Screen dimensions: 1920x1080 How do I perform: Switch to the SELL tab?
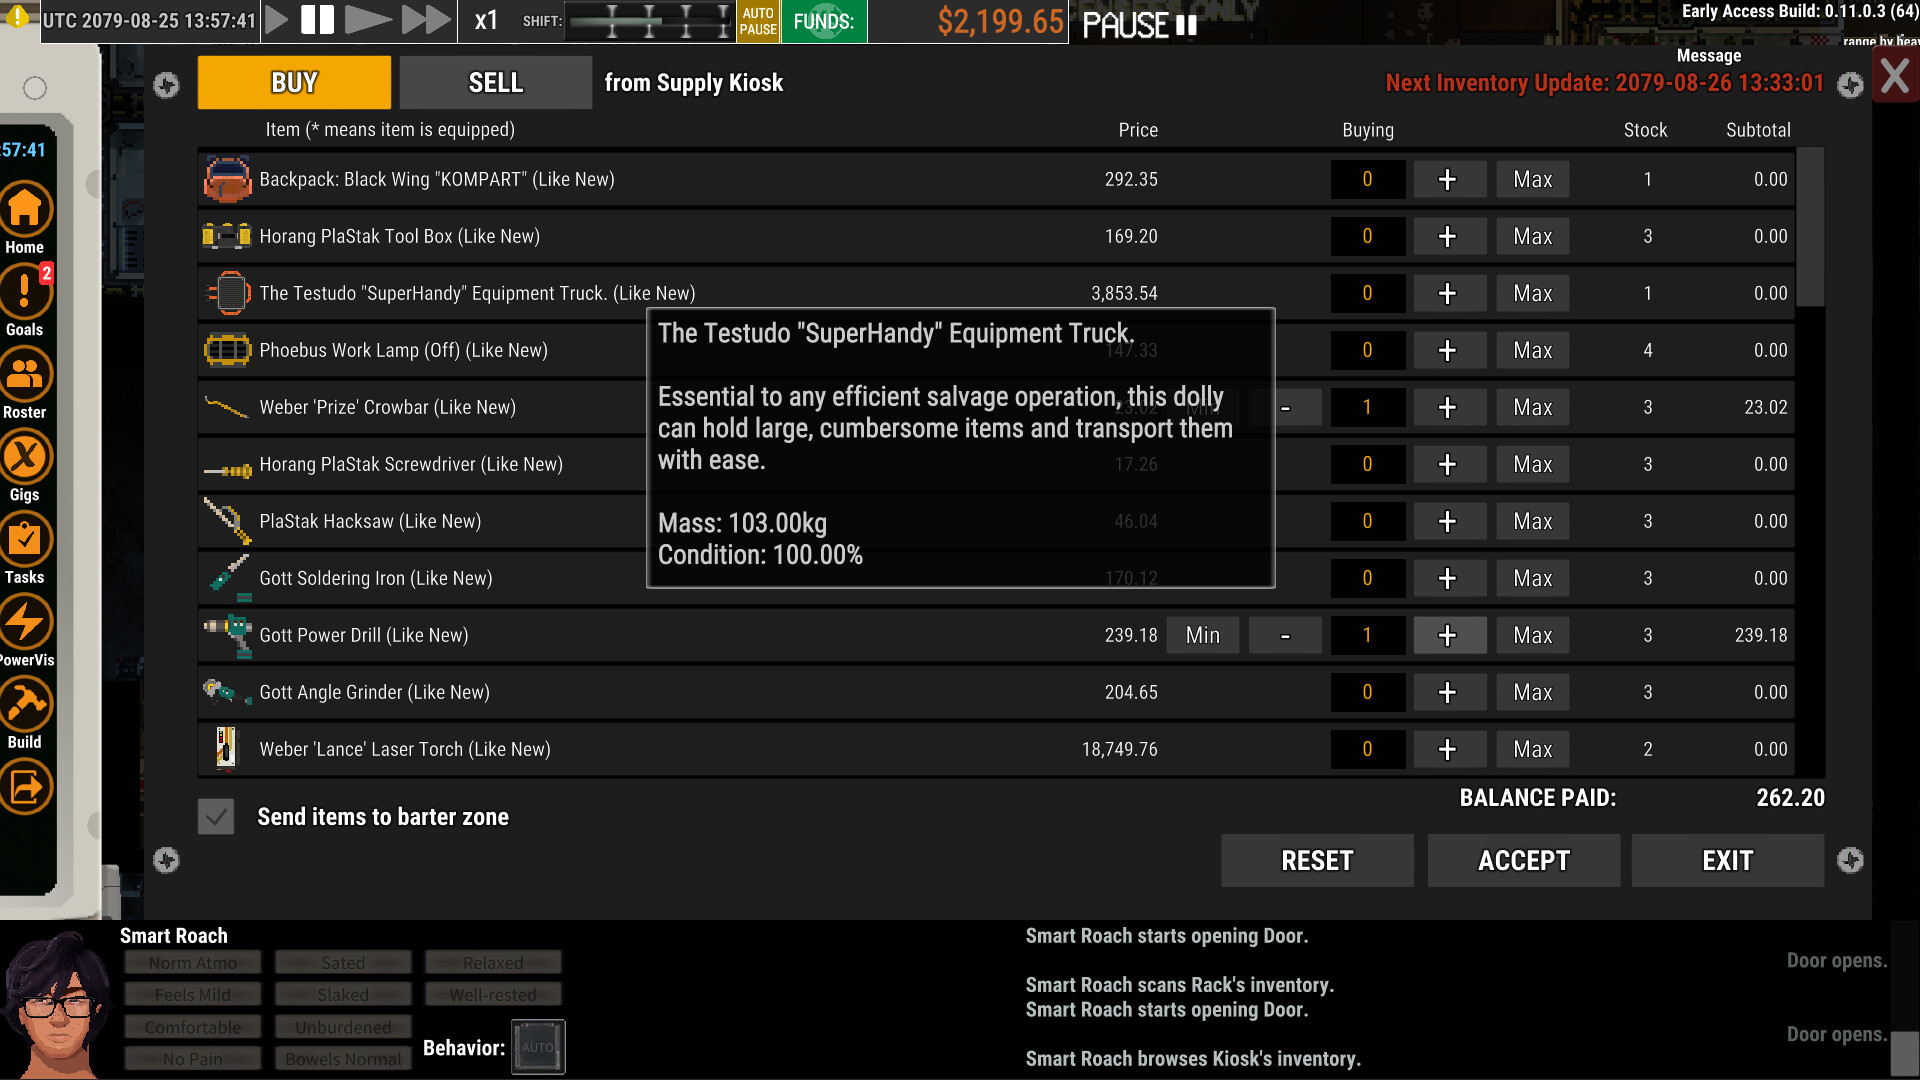[496, 82]
